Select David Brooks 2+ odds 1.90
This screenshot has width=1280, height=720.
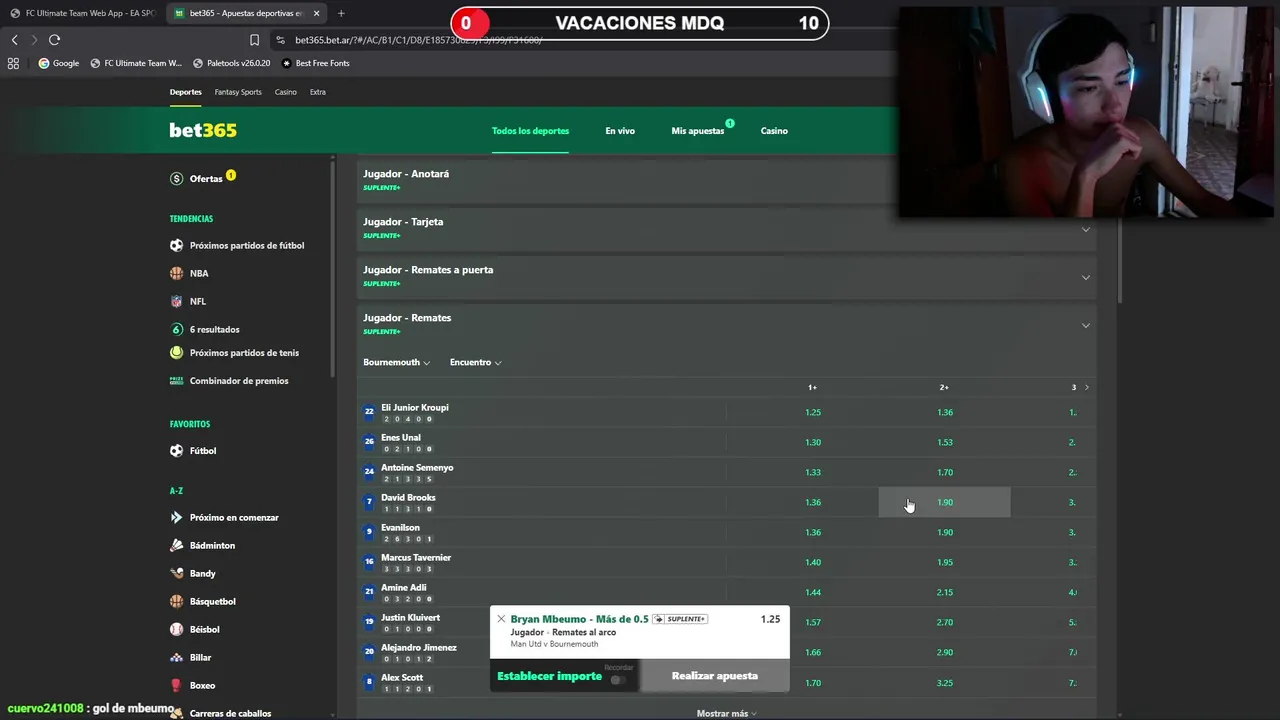pos(944,502)
